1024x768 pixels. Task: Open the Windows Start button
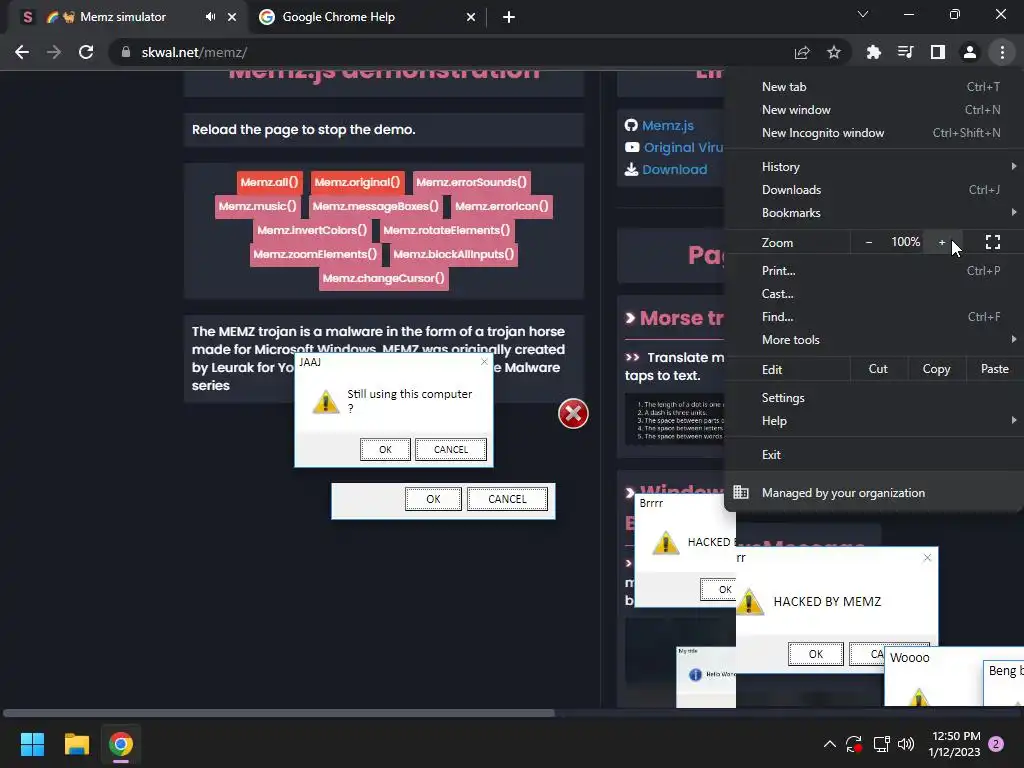tap(32, 744)
